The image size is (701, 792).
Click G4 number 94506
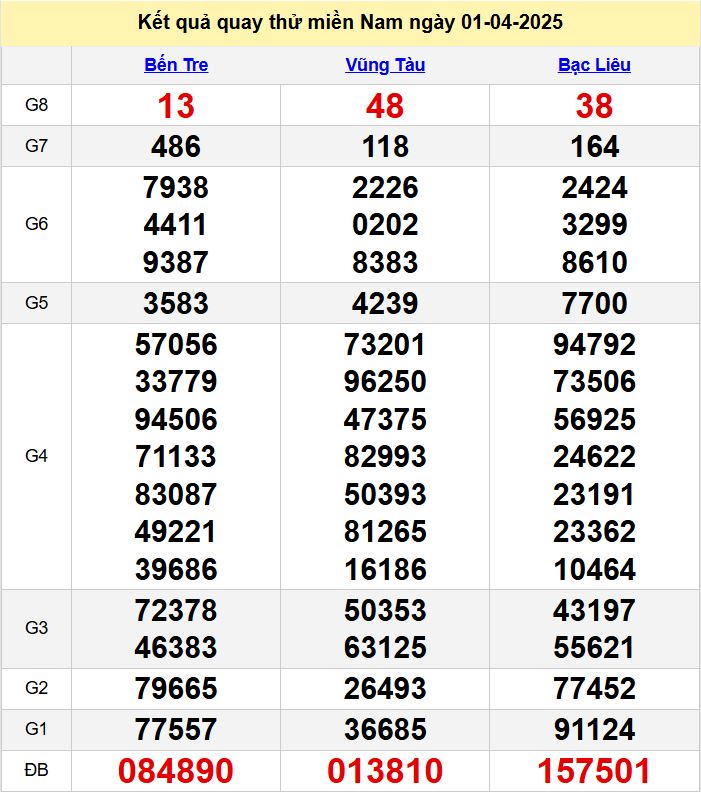coord(176,420)
